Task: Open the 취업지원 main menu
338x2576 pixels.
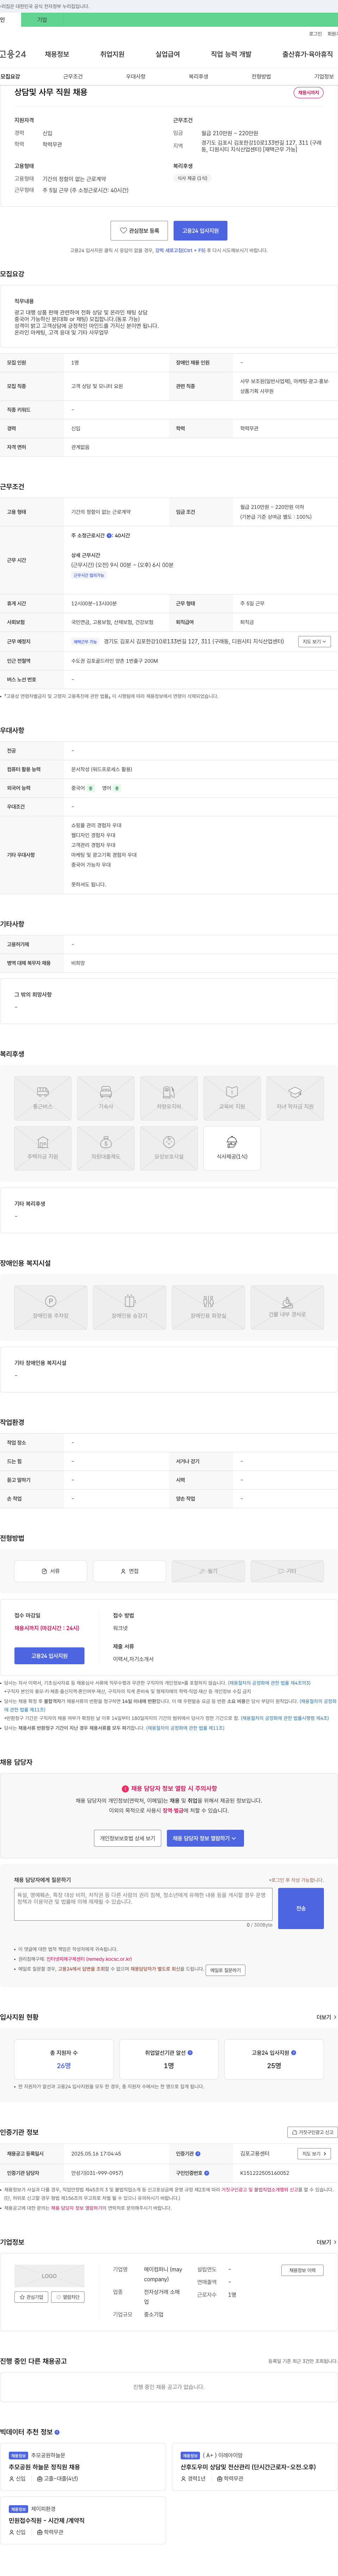Action: tap(112, 54)
